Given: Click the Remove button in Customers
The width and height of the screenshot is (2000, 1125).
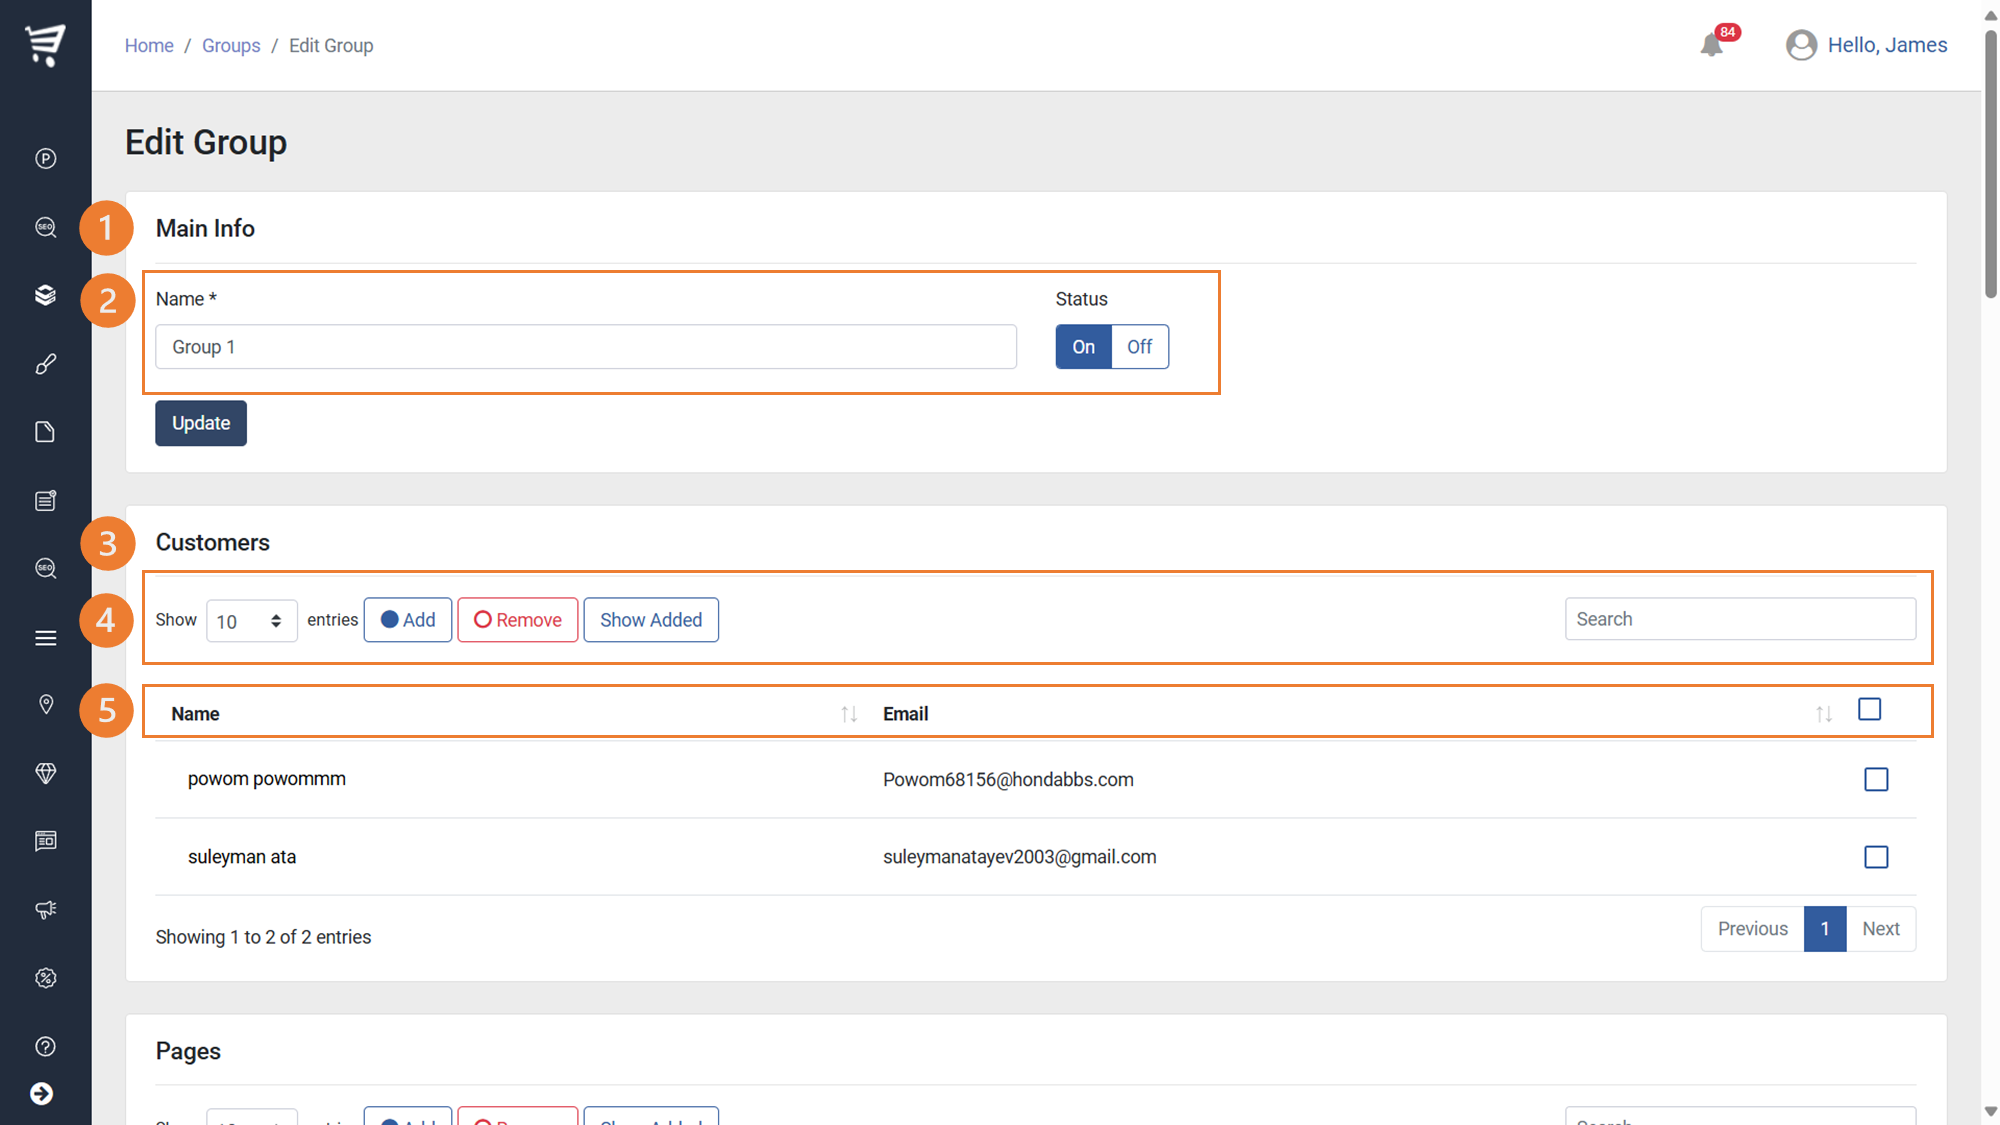Looking at the screenshot, I should pos(517,620).
